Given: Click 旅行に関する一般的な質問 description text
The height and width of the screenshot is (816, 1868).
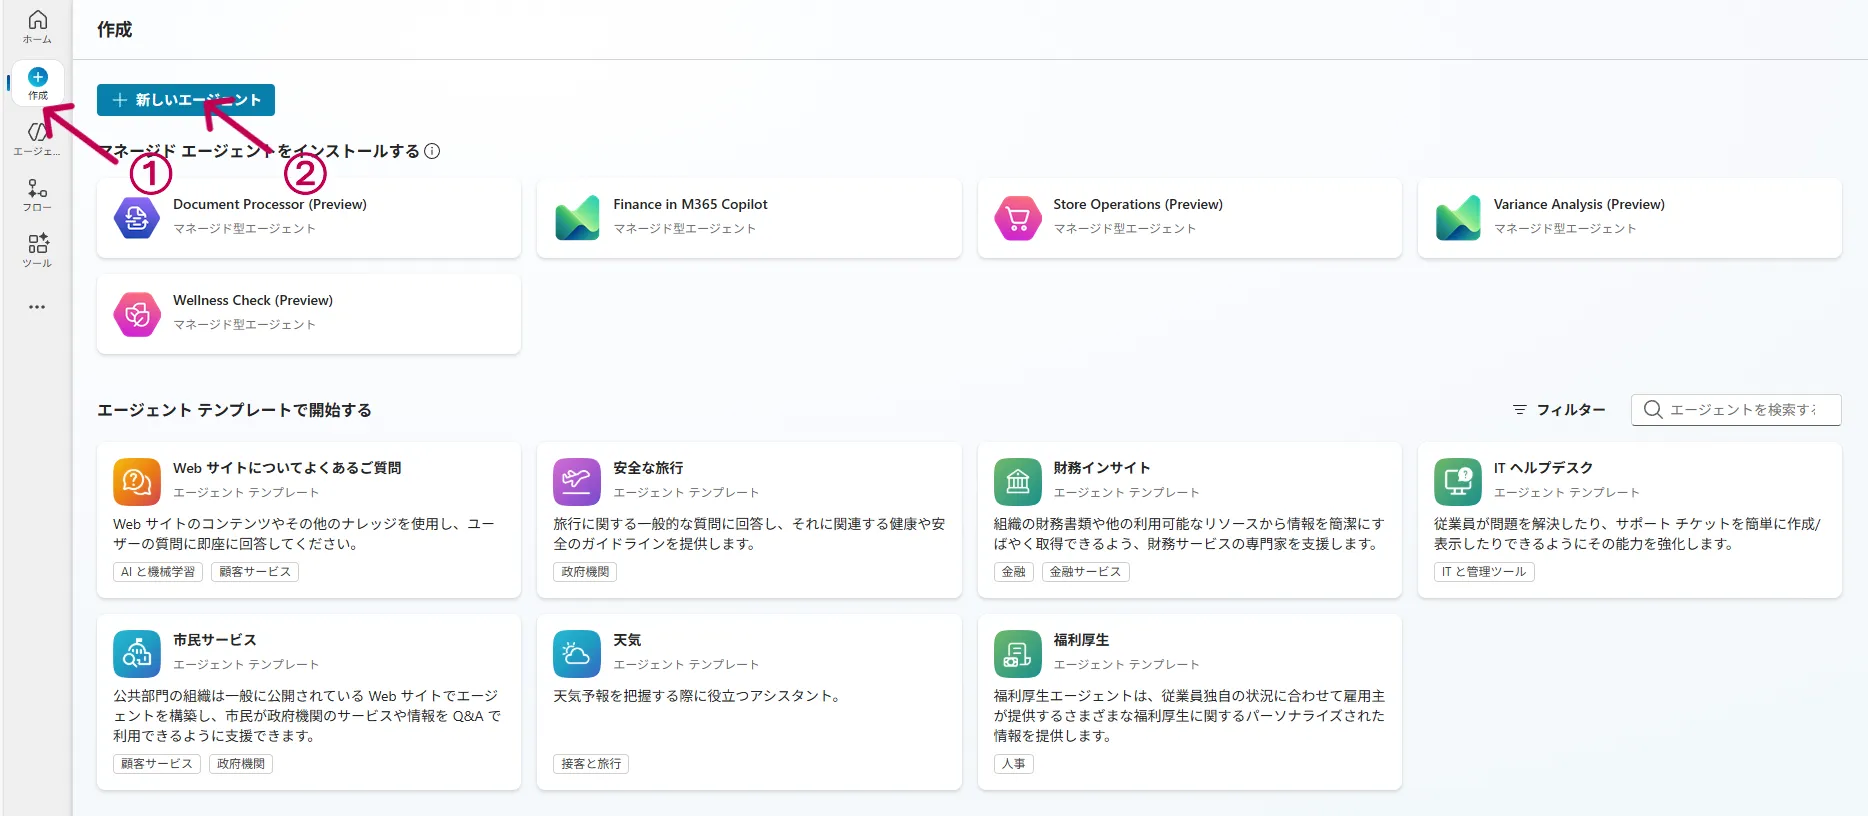Looking at the screenshot, I should click(749, 534).
